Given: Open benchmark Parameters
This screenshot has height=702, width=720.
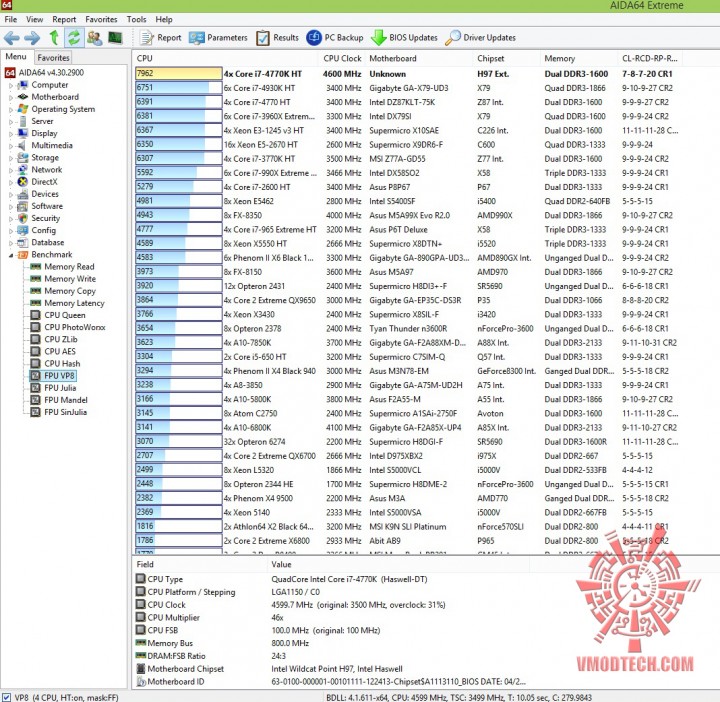Looking at the screenshot, I should 218,38.
